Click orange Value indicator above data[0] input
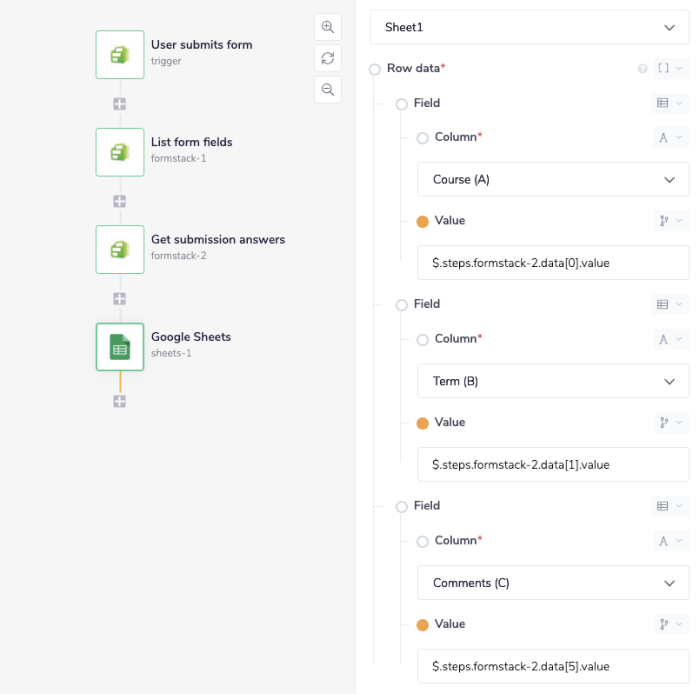This screenshot has width=700, height=694. click(x=422, y=221)
